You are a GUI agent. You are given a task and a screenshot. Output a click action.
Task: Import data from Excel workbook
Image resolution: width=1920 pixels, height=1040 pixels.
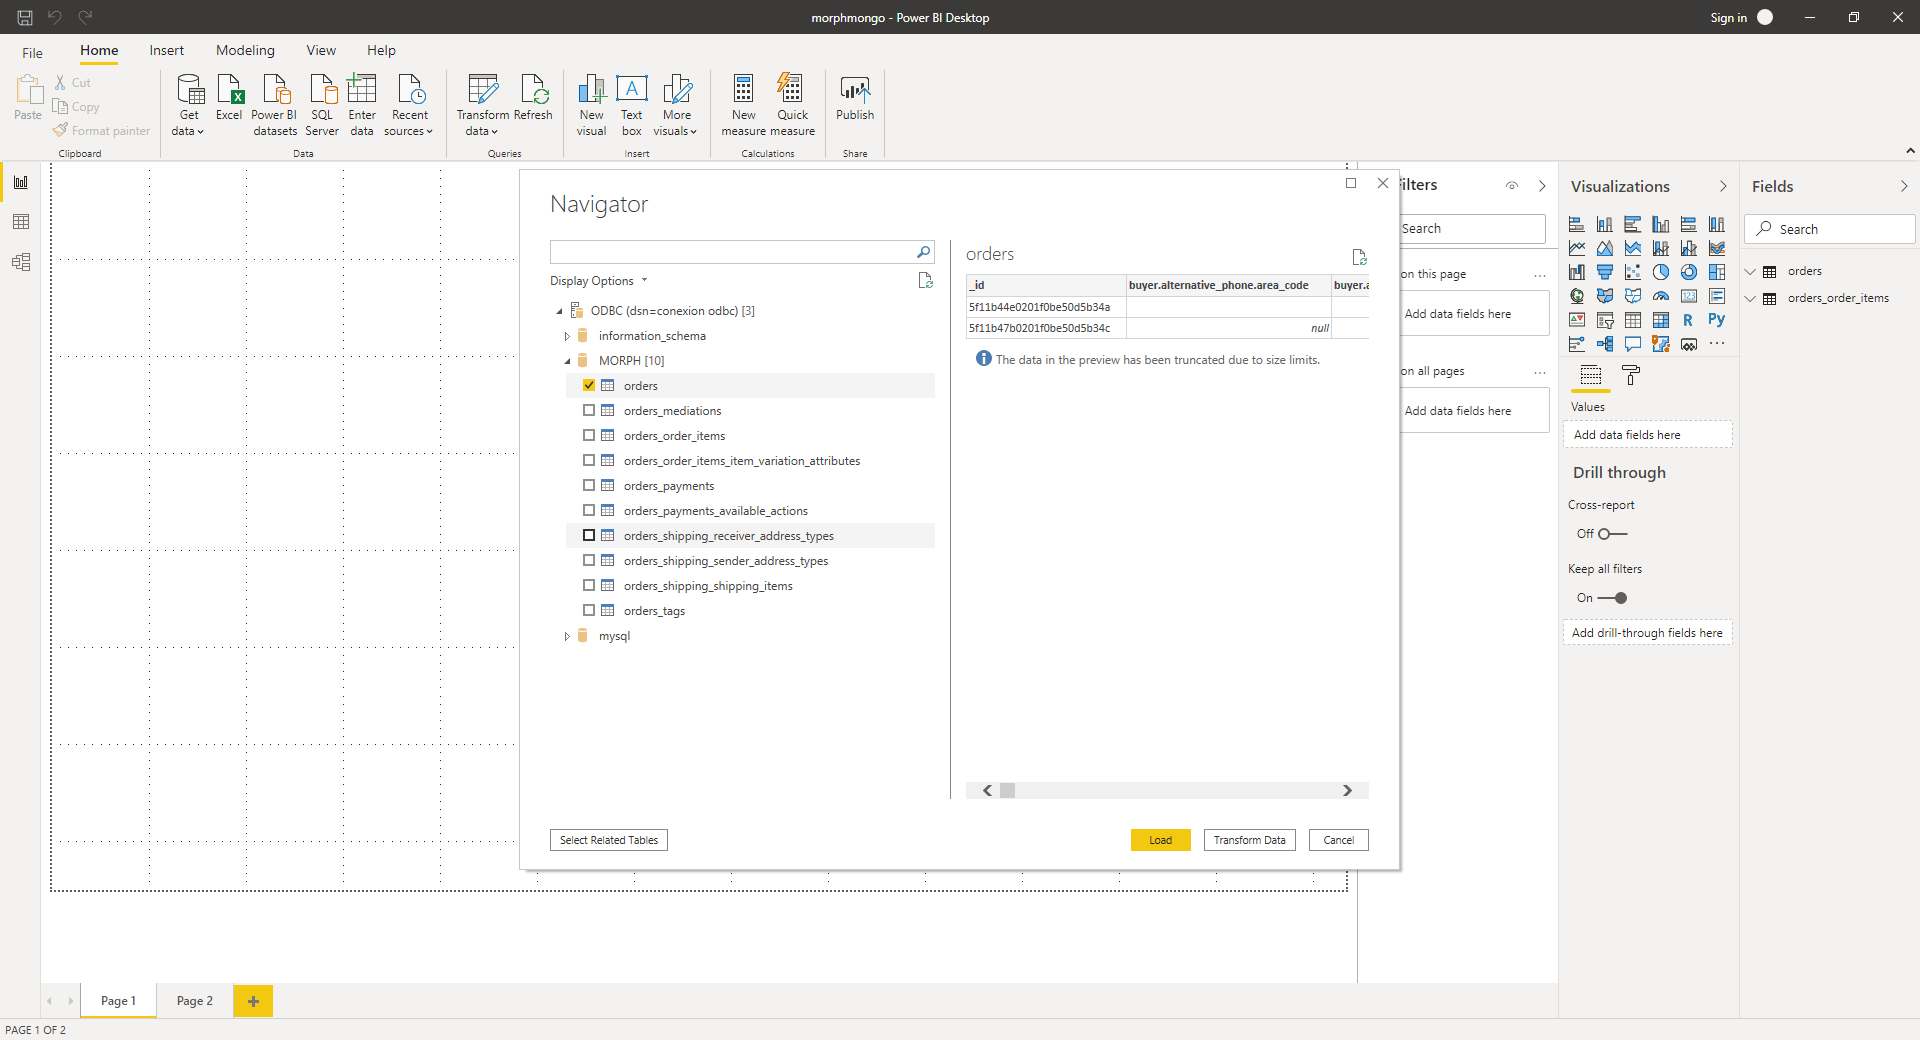229,98
